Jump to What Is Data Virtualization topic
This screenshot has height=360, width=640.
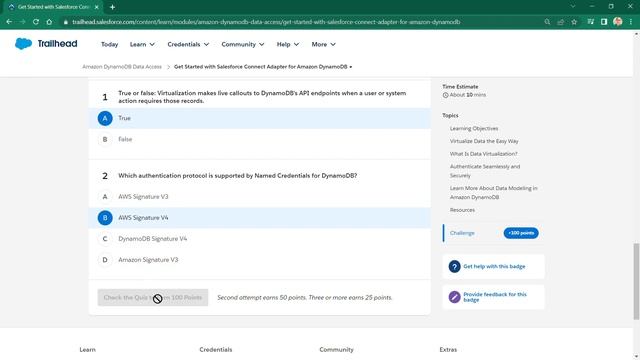click(483, 154)
